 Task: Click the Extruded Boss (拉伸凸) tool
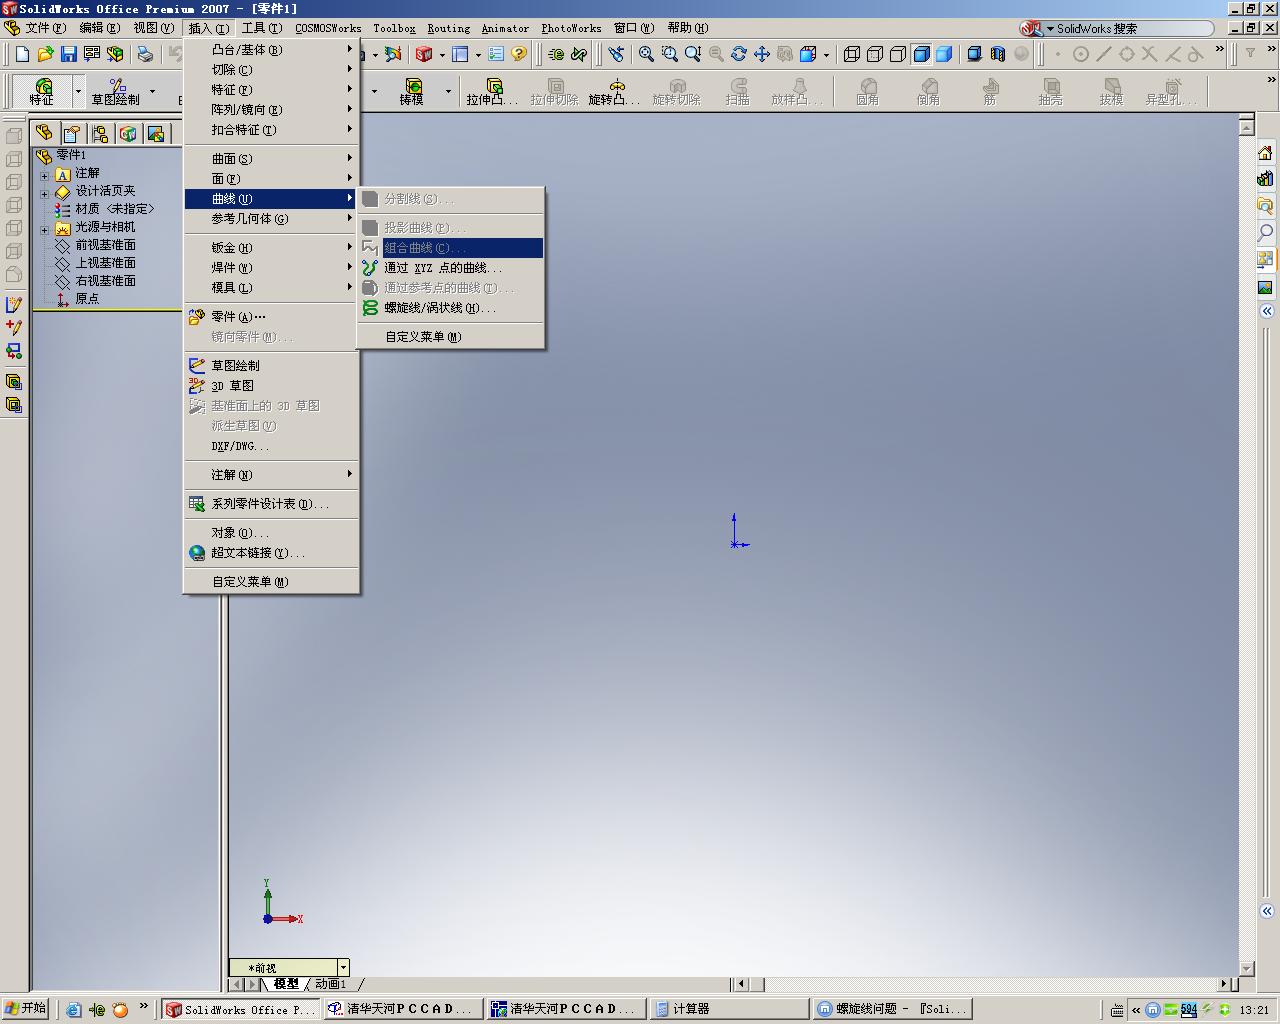[493, 92]
